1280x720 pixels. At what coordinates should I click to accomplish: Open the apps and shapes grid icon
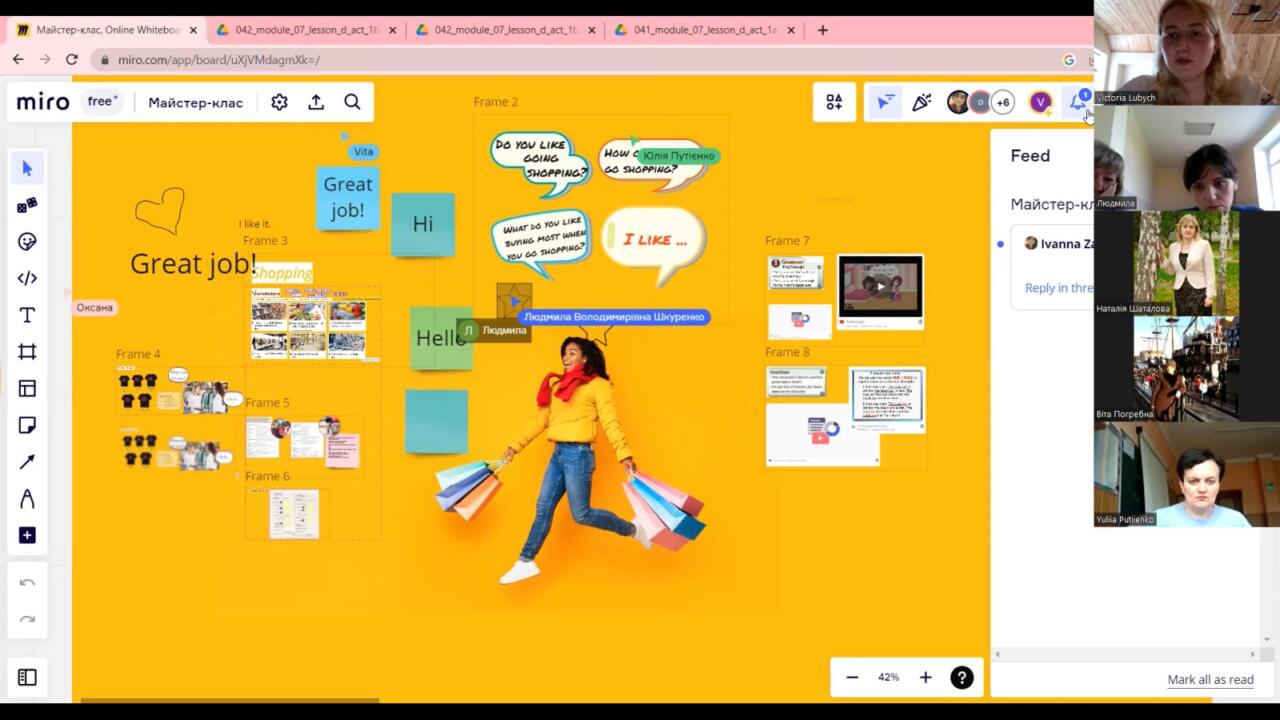[834, 102]
